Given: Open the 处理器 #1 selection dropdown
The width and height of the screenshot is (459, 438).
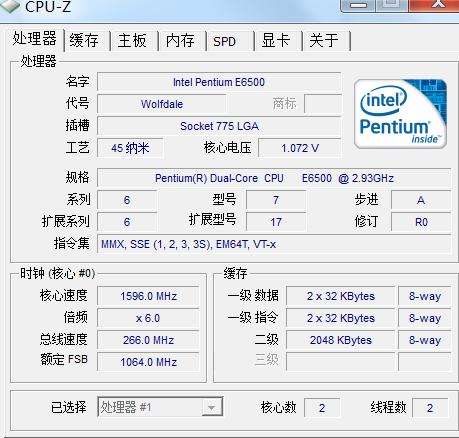Looking at the screenshot, I should click(x=160, y=407).
